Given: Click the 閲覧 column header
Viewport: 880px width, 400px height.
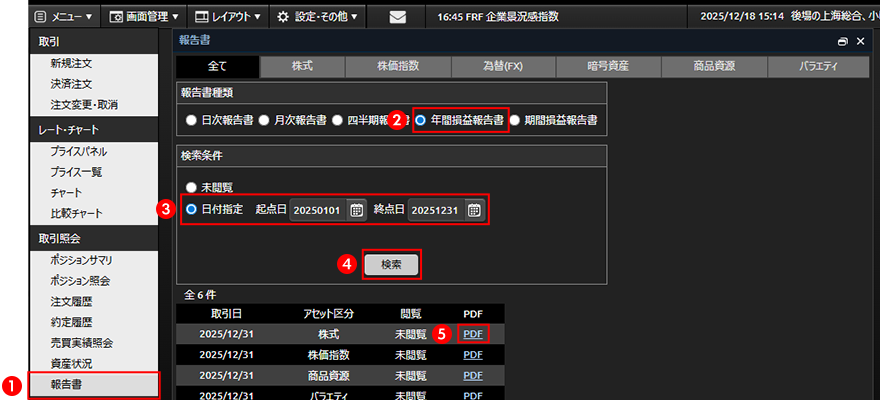Looking at the screenshot, I should click(x=411, y=314).
